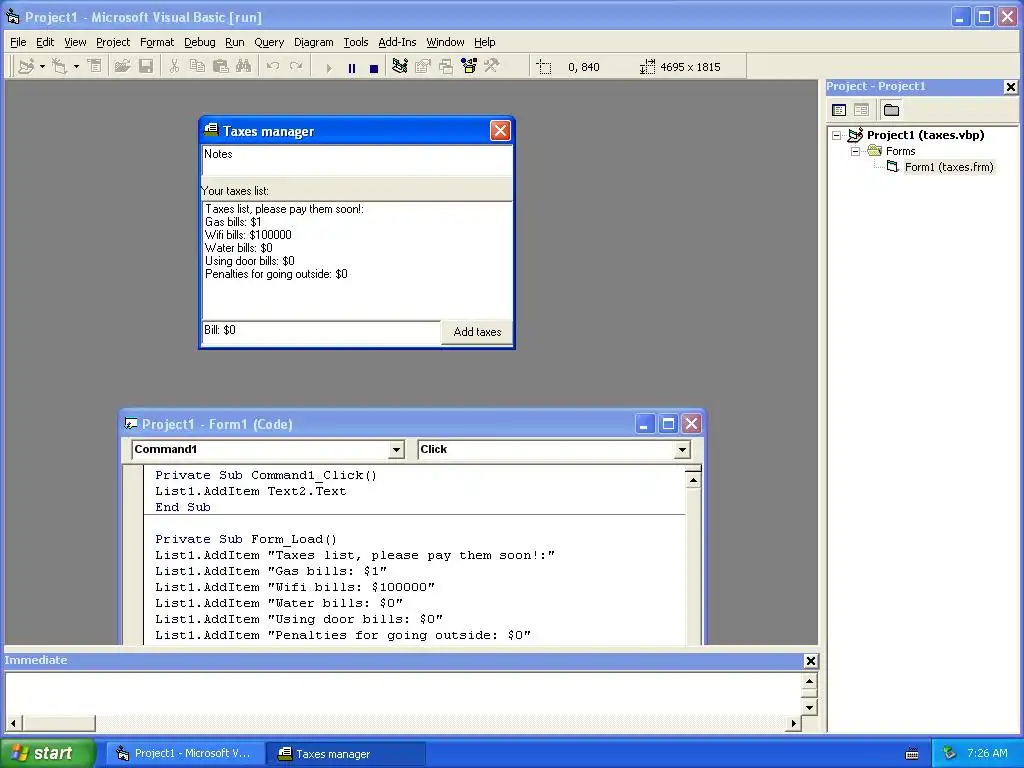Close the Immediate window panel
Screen dimensions: 1024x768
click(x=810, y=661)
